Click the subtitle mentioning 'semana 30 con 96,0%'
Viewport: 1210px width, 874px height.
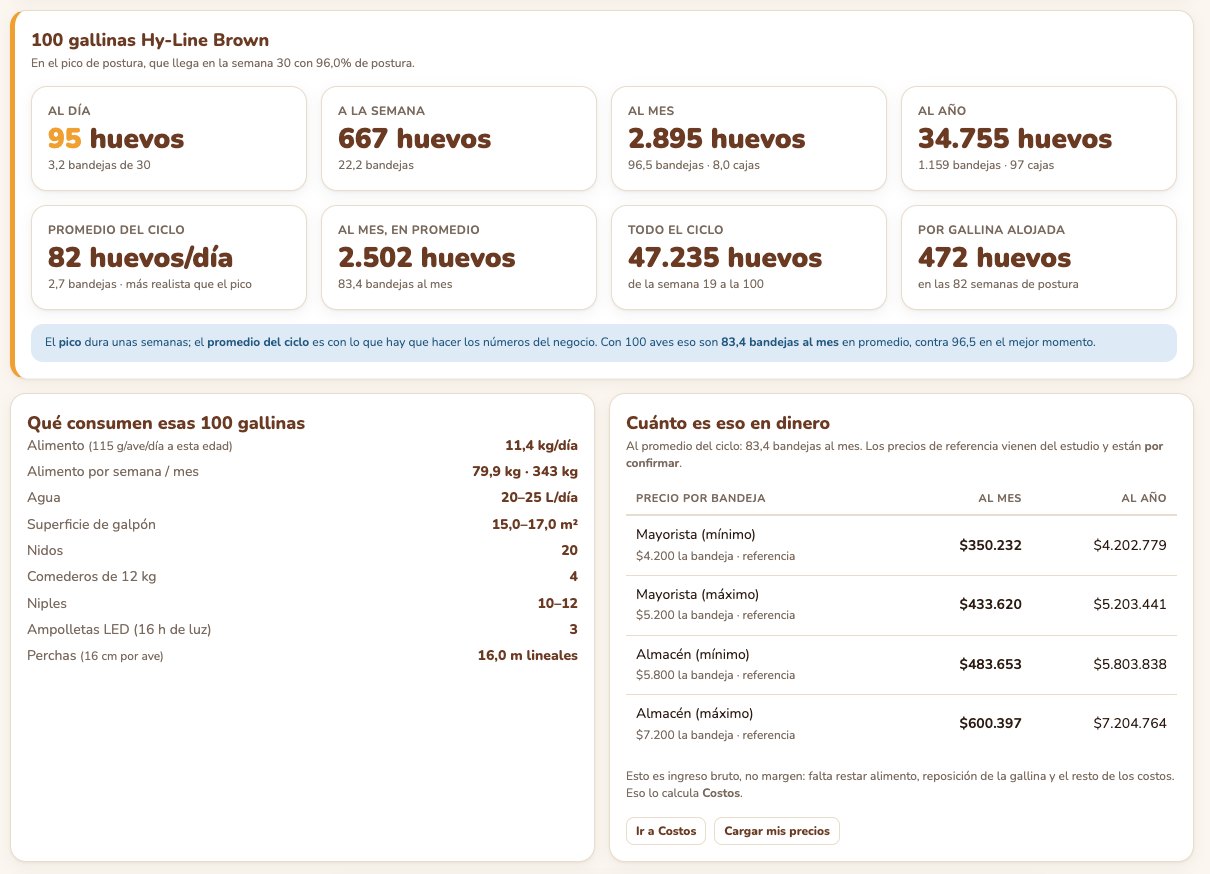[x=223, y=63]
